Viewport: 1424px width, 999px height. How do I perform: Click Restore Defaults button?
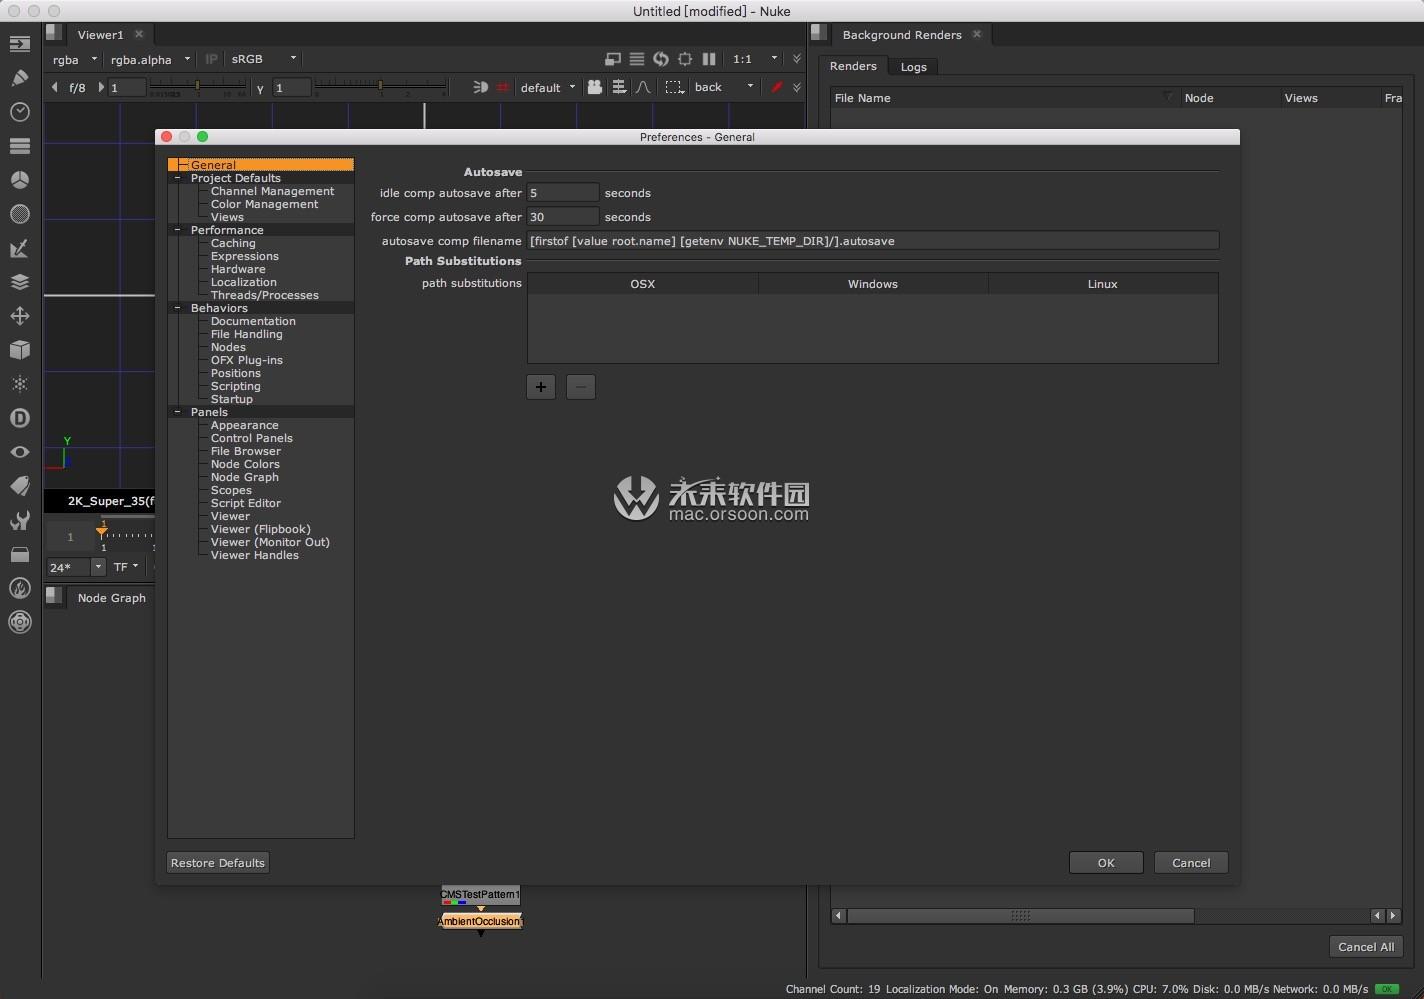coord(218,863)
